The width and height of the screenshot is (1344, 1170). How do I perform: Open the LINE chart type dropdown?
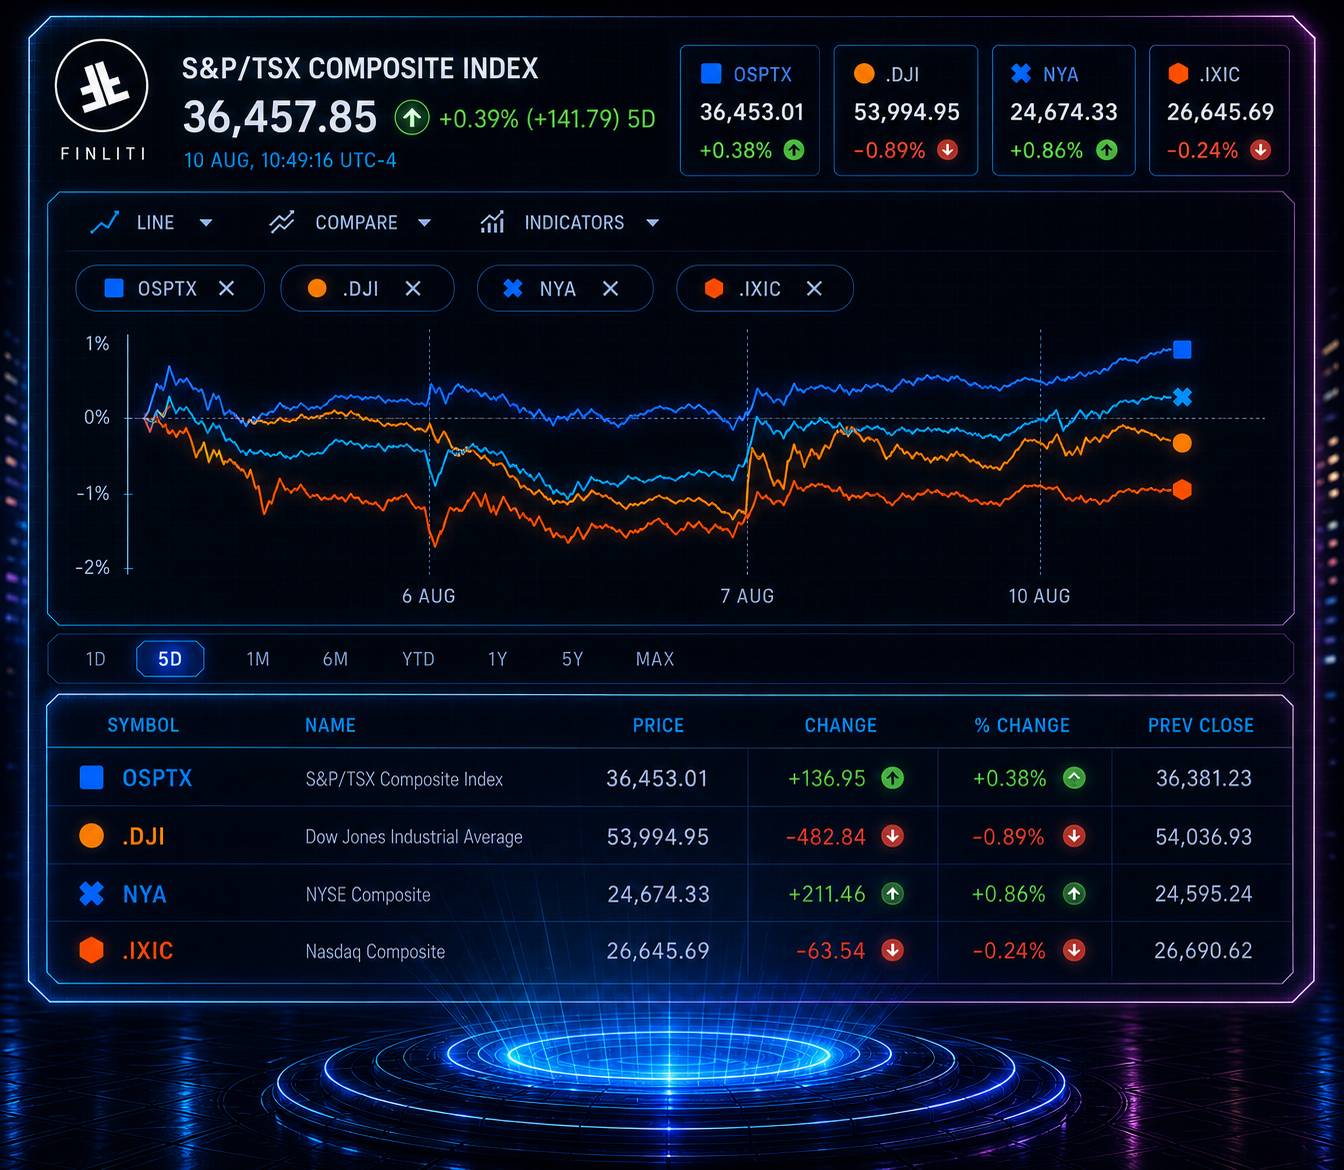point(206,223)
